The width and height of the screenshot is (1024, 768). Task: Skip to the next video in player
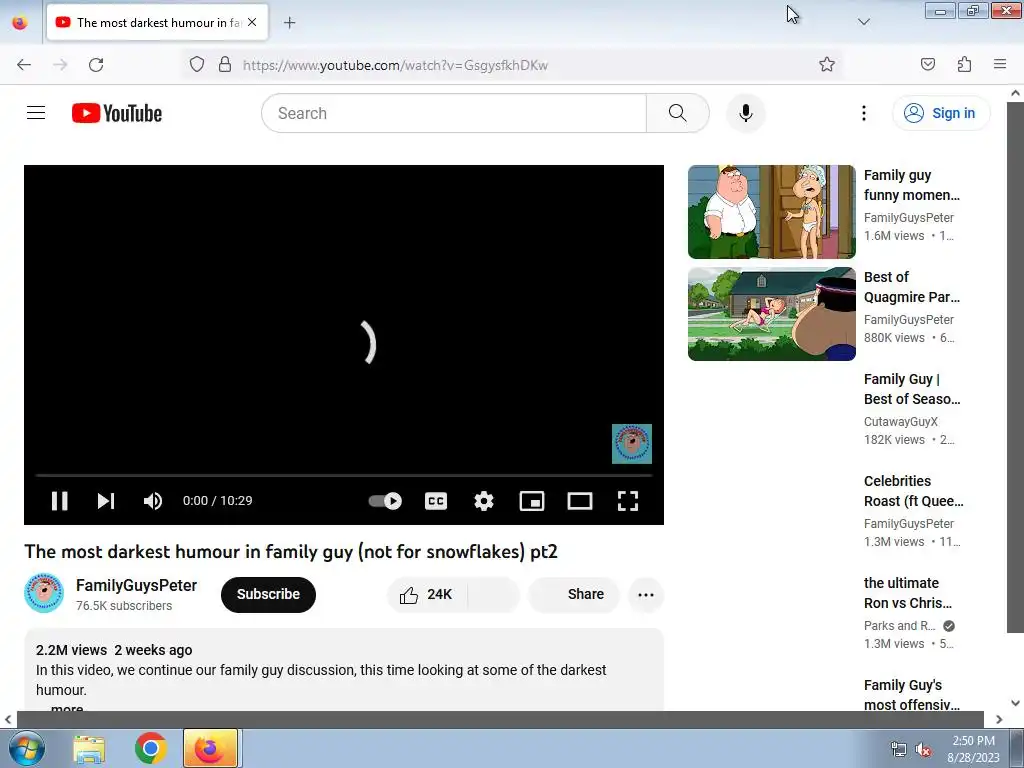tap(106, 501)
